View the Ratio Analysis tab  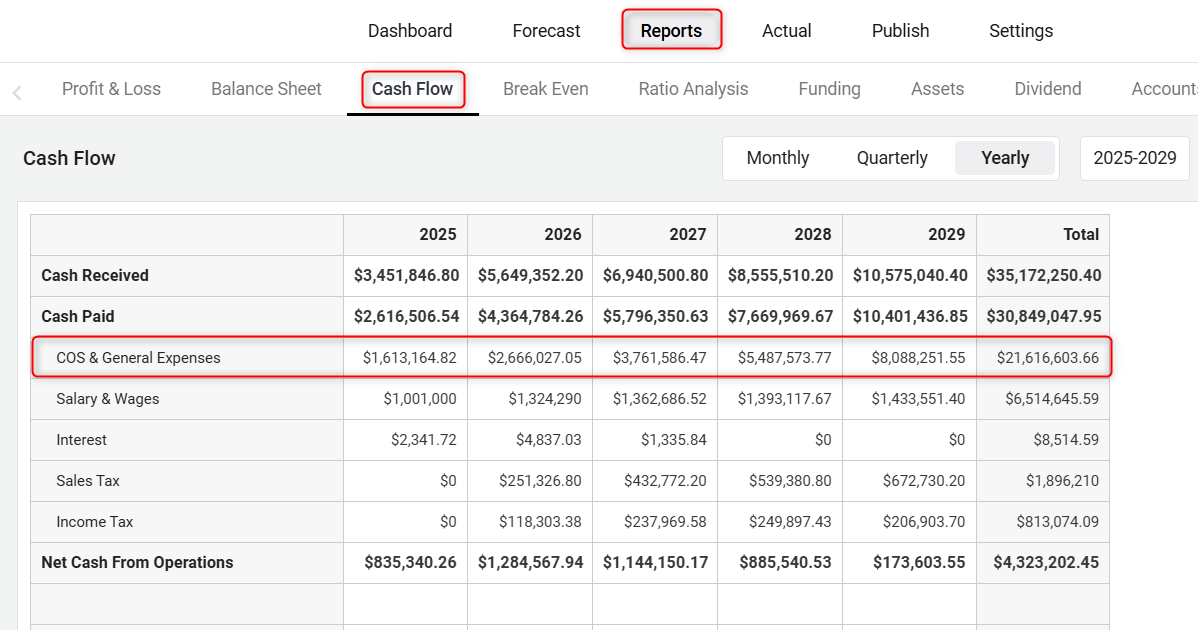[693, 89]
